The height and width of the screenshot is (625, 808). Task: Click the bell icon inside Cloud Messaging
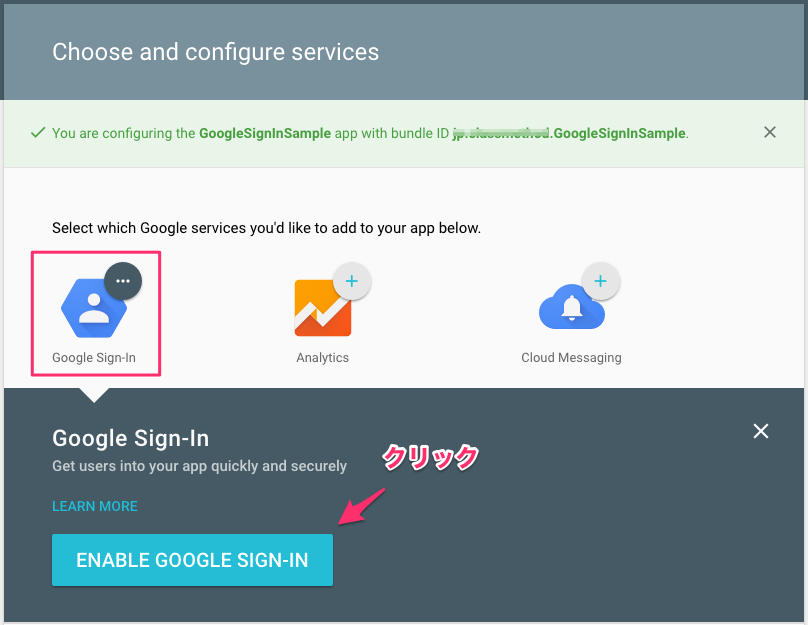571,308
